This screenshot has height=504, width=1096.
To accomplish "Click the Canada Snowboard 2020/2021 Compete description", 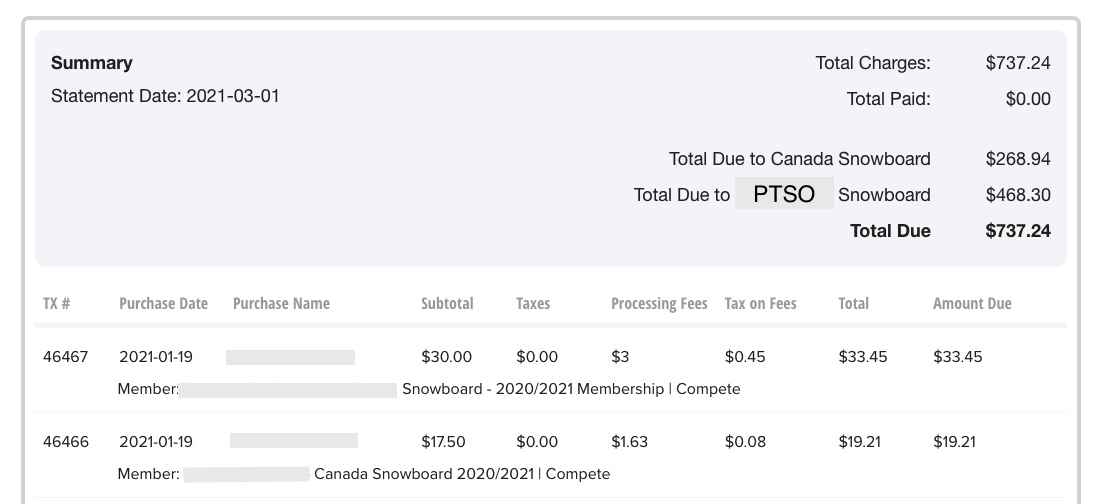I will [x=461, y=473].
